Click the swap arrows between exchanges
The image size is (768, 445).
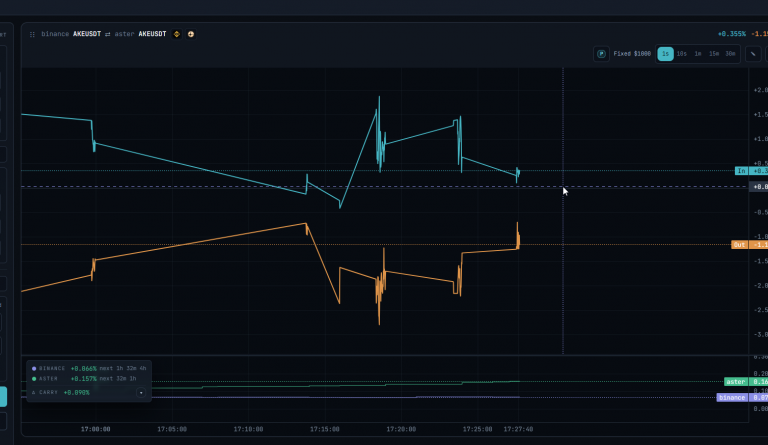[x=108, y=34]
